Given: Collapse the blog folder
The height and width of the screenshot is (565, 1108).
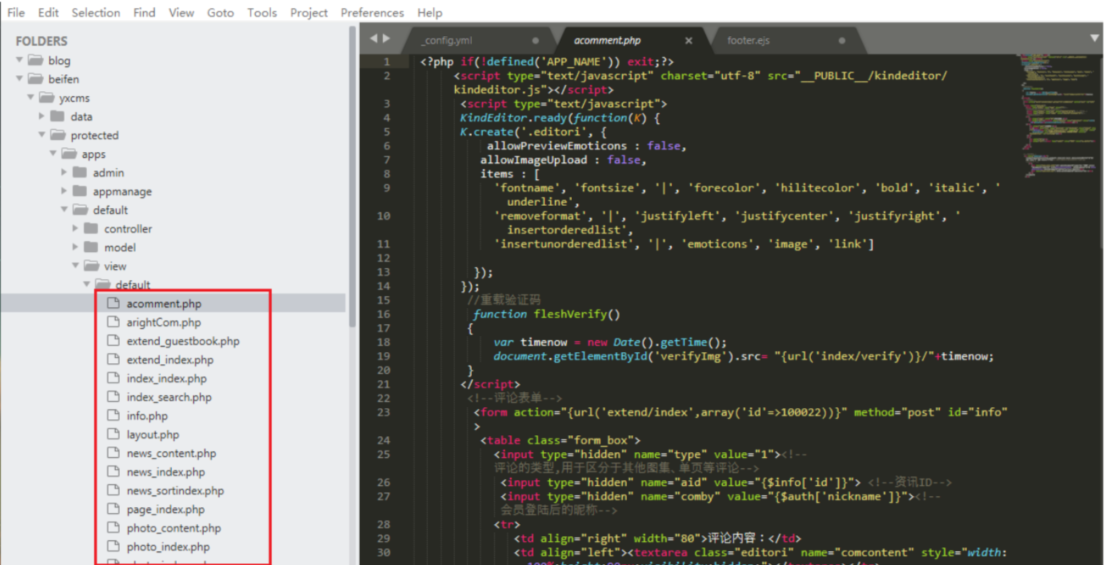Looking at the screenshot, I should (x=19, y=60).
